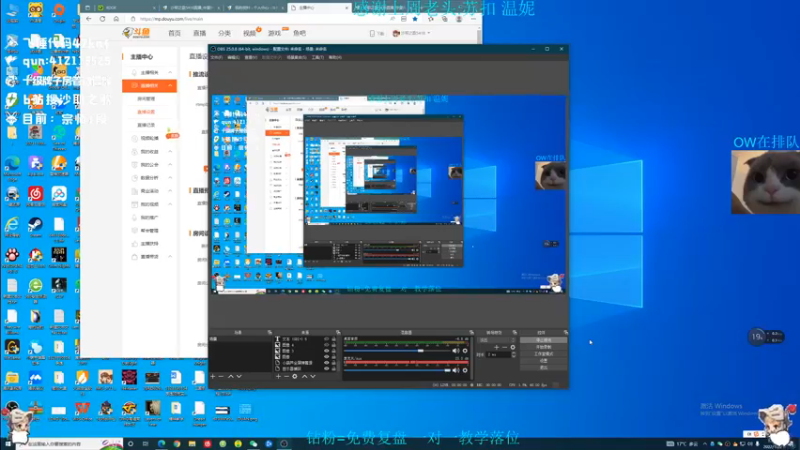800x450 pixels.
Task: Expand the 数据分析 section in Douyu sidebar
Action: tap(170, 178)
